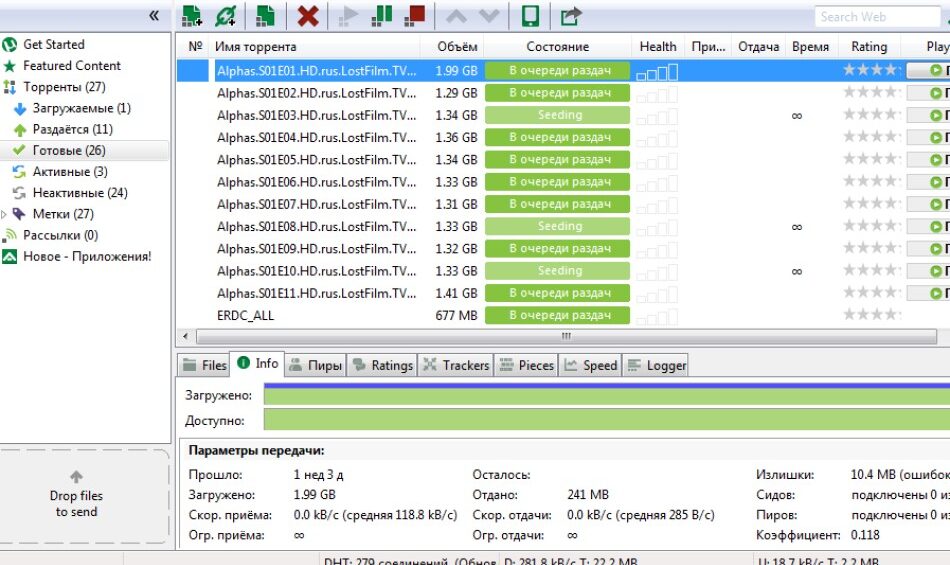Click Drop files to send area
This screenshot has width=950, height=565.
click(x=77, y=497)
